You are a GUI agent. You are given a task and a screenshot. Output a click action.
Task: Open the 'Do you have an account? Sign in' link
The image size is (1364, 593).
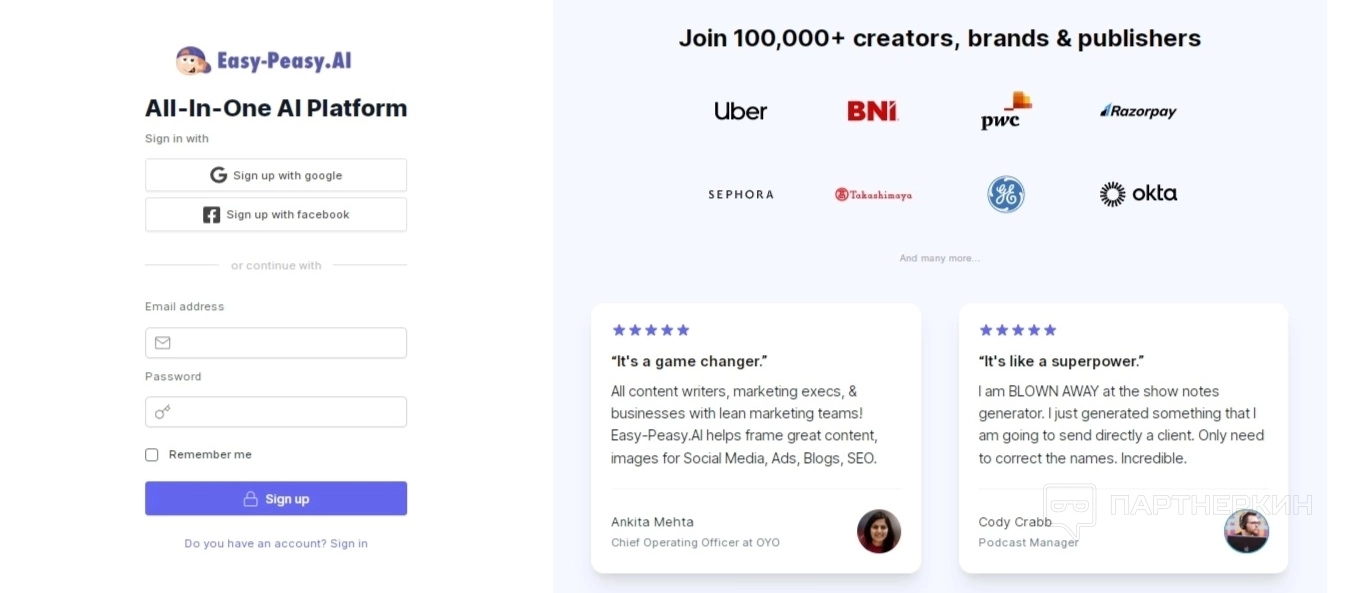pos(276,544)
